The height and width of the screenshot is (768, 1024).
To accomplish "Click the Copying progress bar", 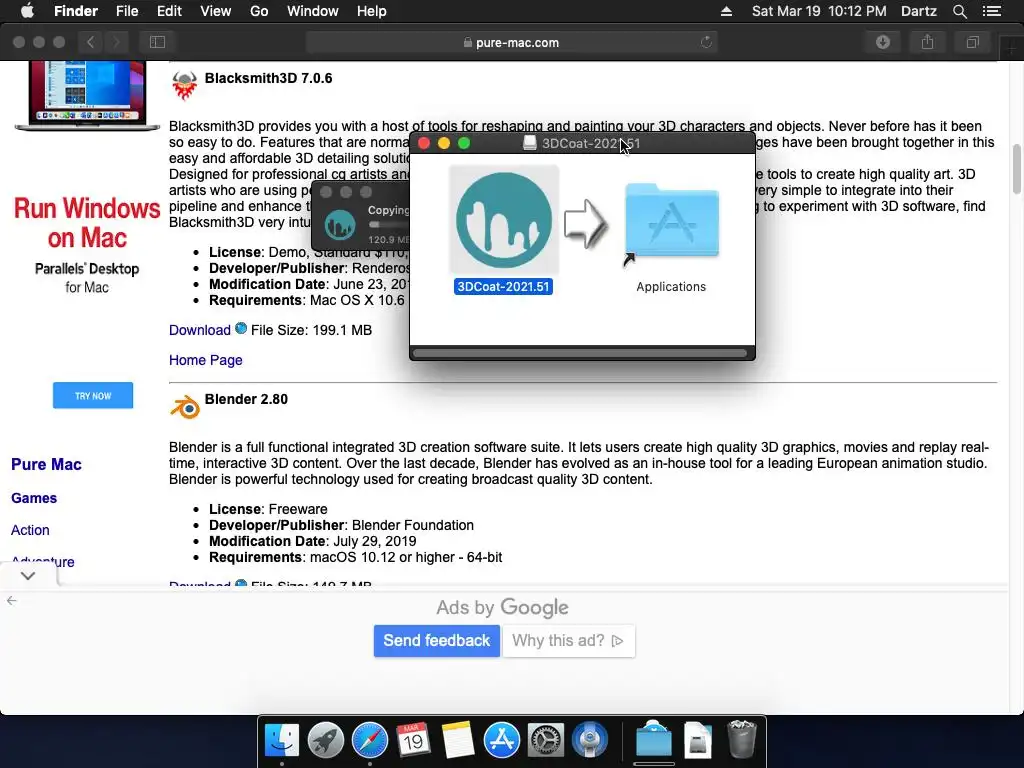I will (389, 225).
